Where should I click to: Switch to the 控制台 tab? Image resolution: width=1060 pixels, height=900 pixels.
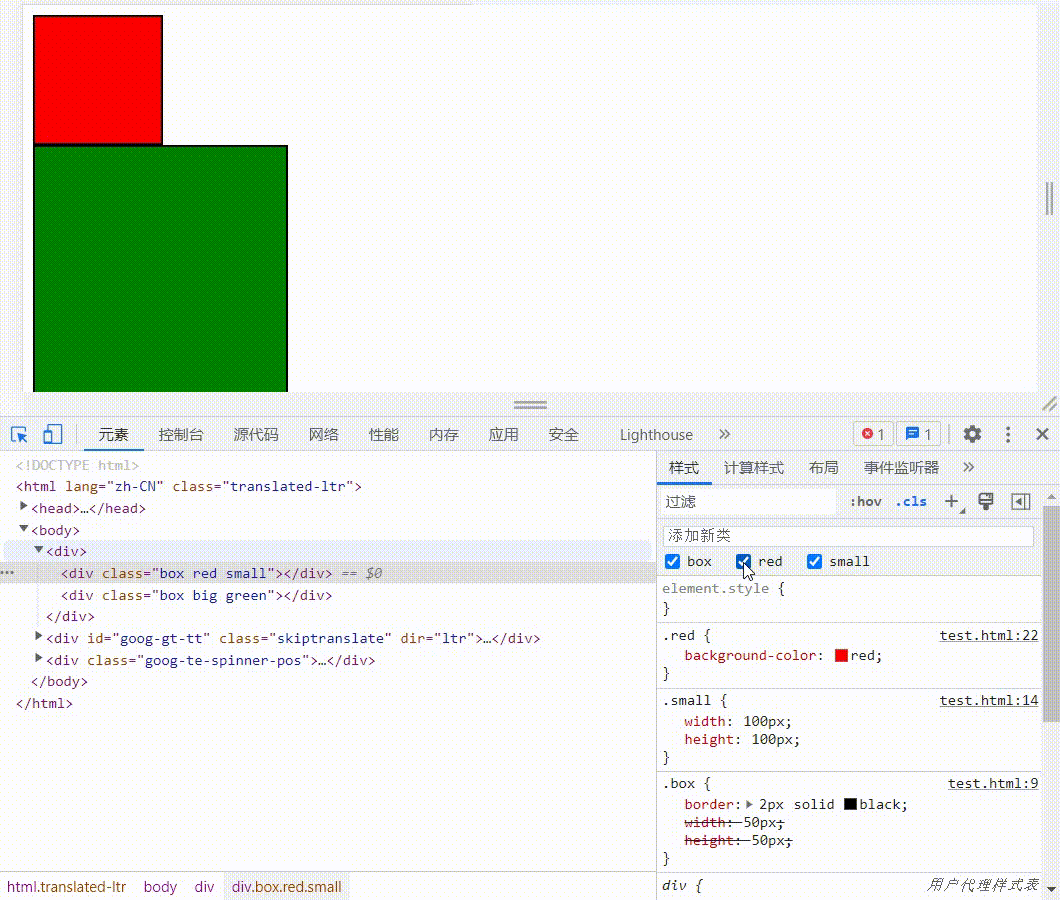click(181, 434)
